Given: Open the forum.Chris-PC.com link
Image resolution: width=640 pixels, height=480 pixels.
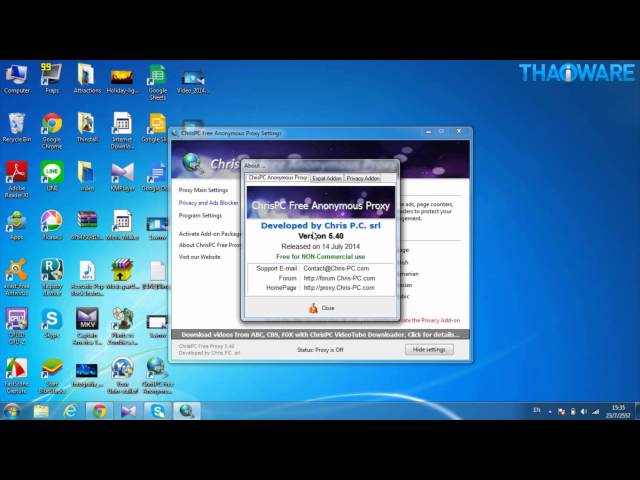Looking at the screenshot, I should coord(339,278).
